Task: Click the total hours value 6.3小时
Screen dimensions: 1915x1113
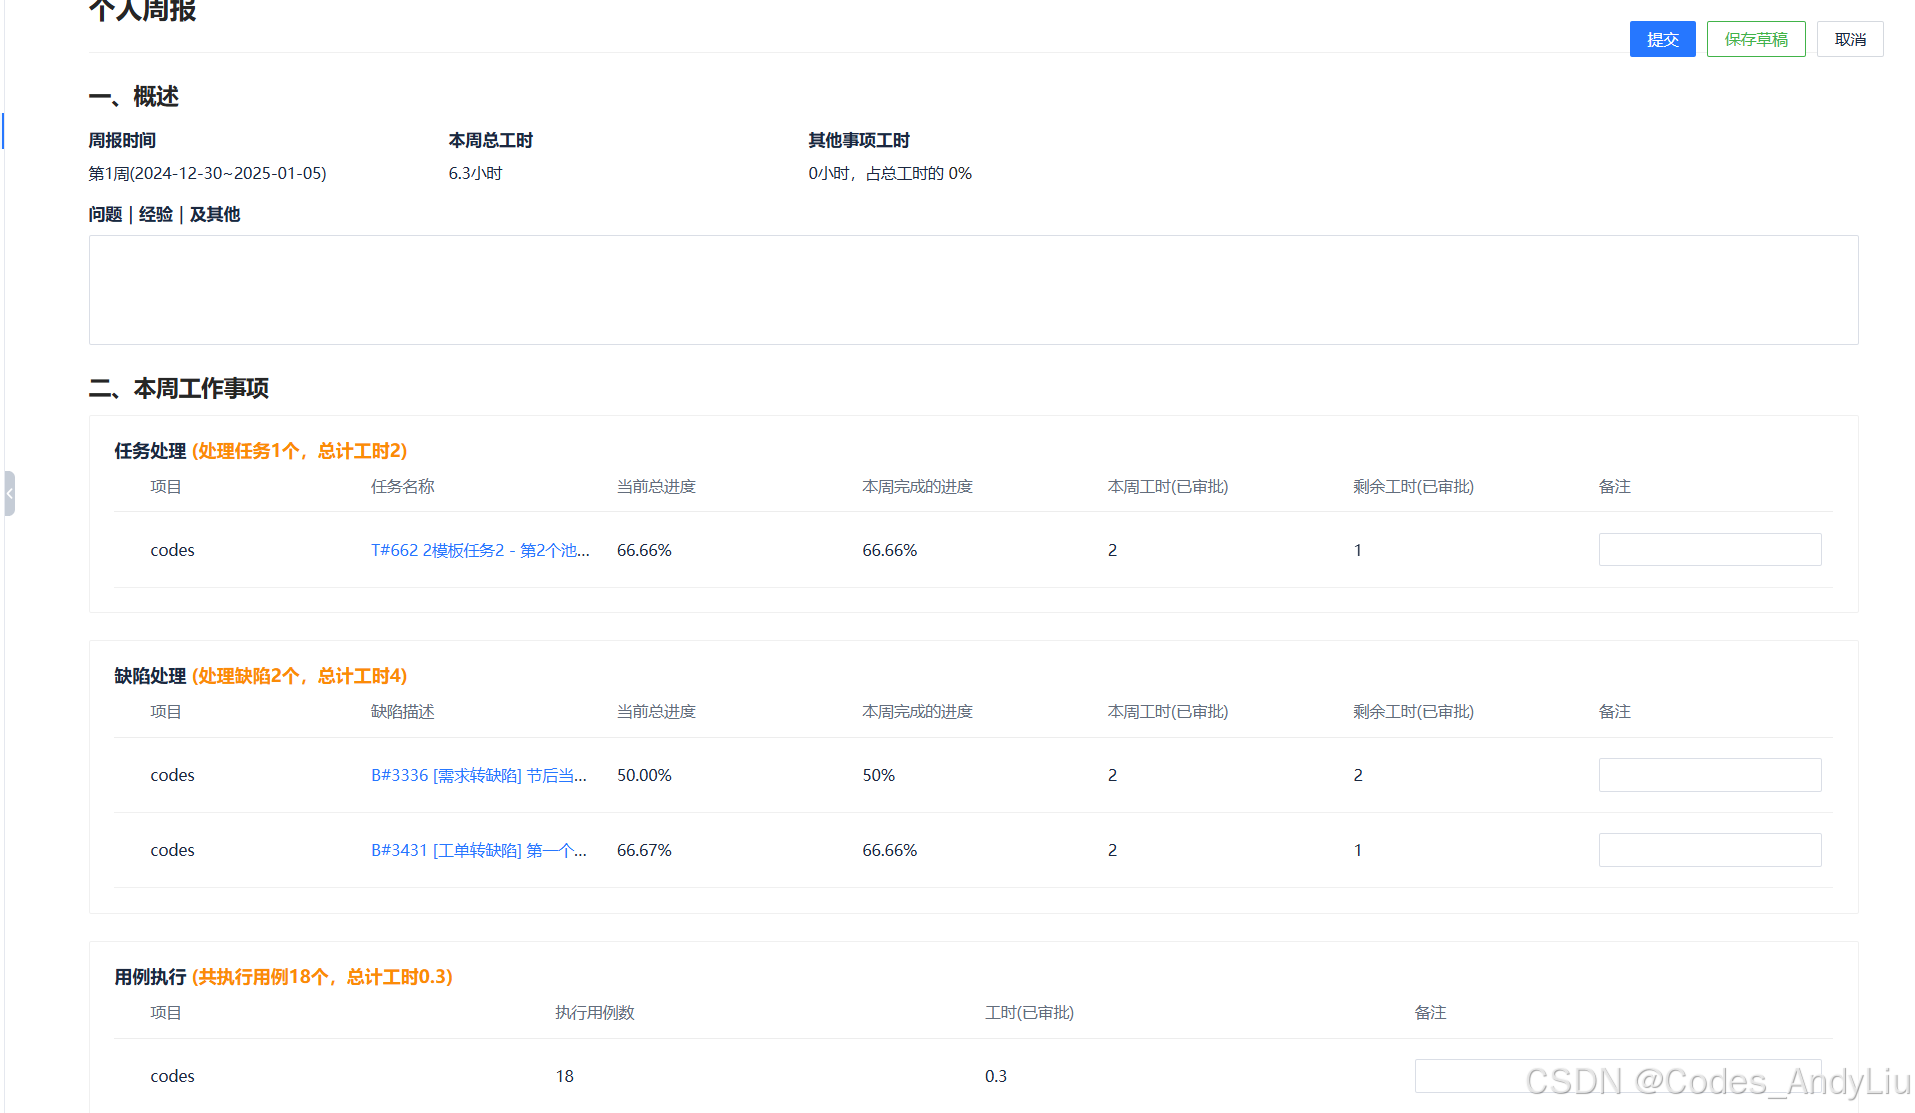Action: coord(475,173)
